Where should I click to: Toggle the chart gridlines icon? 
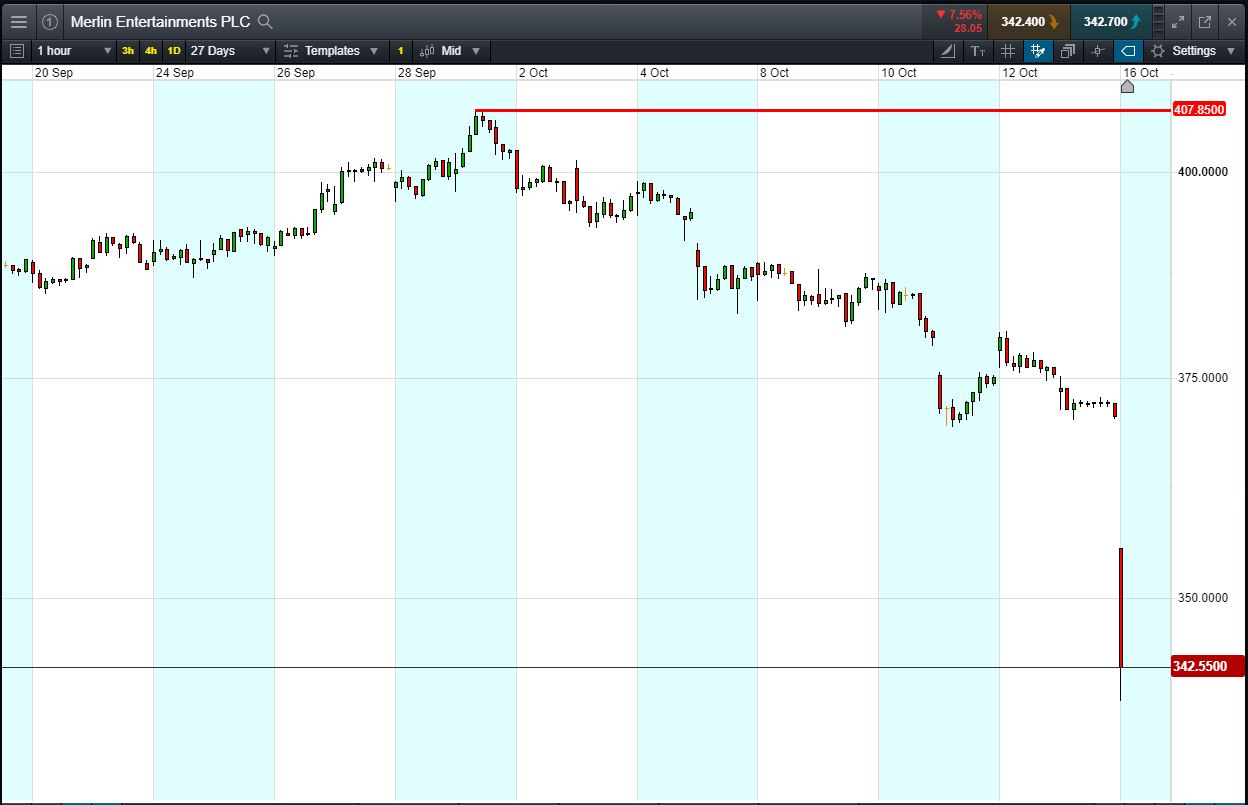[x=1008, y=51]
